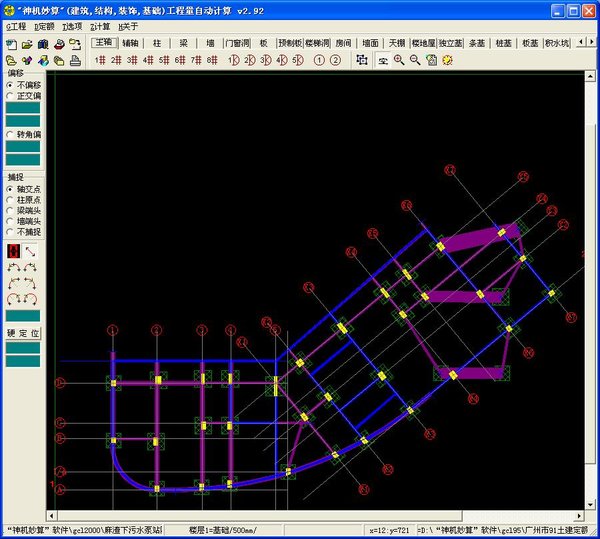The width and height of the screenshot is (600, 539).
Task: Open the 工程 menu
Action: 16,27
